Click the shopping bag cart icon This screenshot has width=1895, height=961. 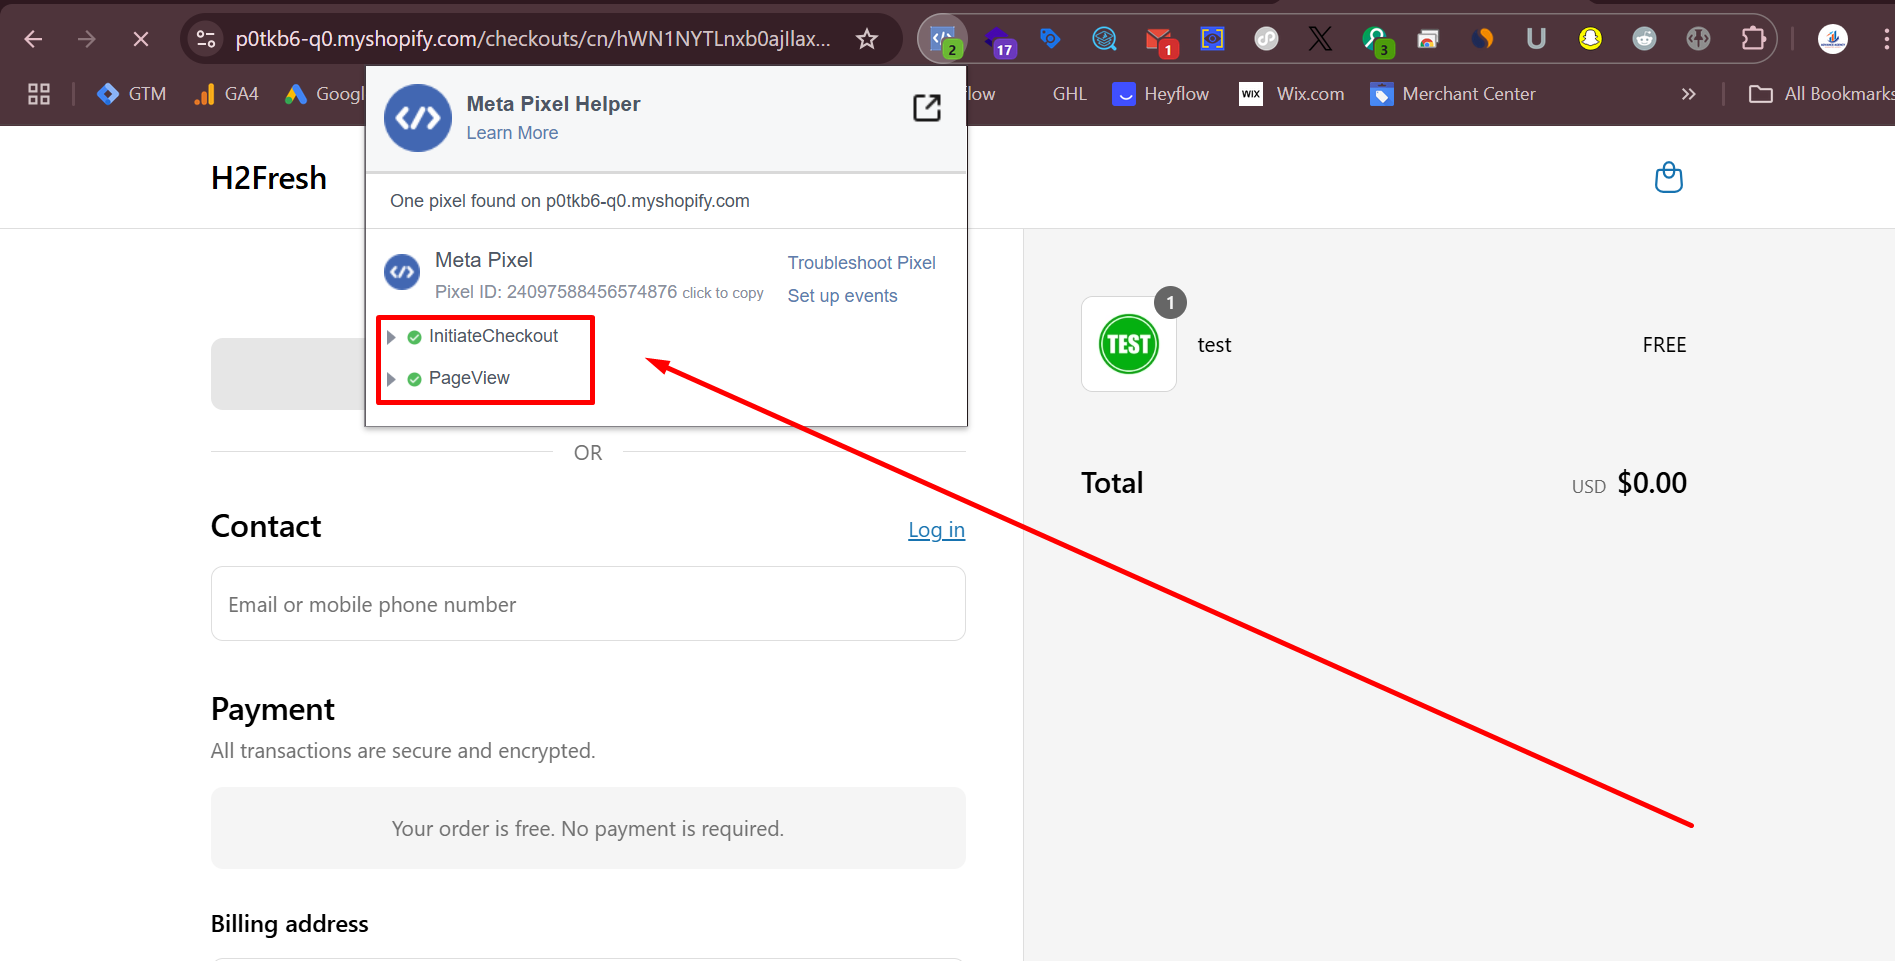tap(1668, 178)
